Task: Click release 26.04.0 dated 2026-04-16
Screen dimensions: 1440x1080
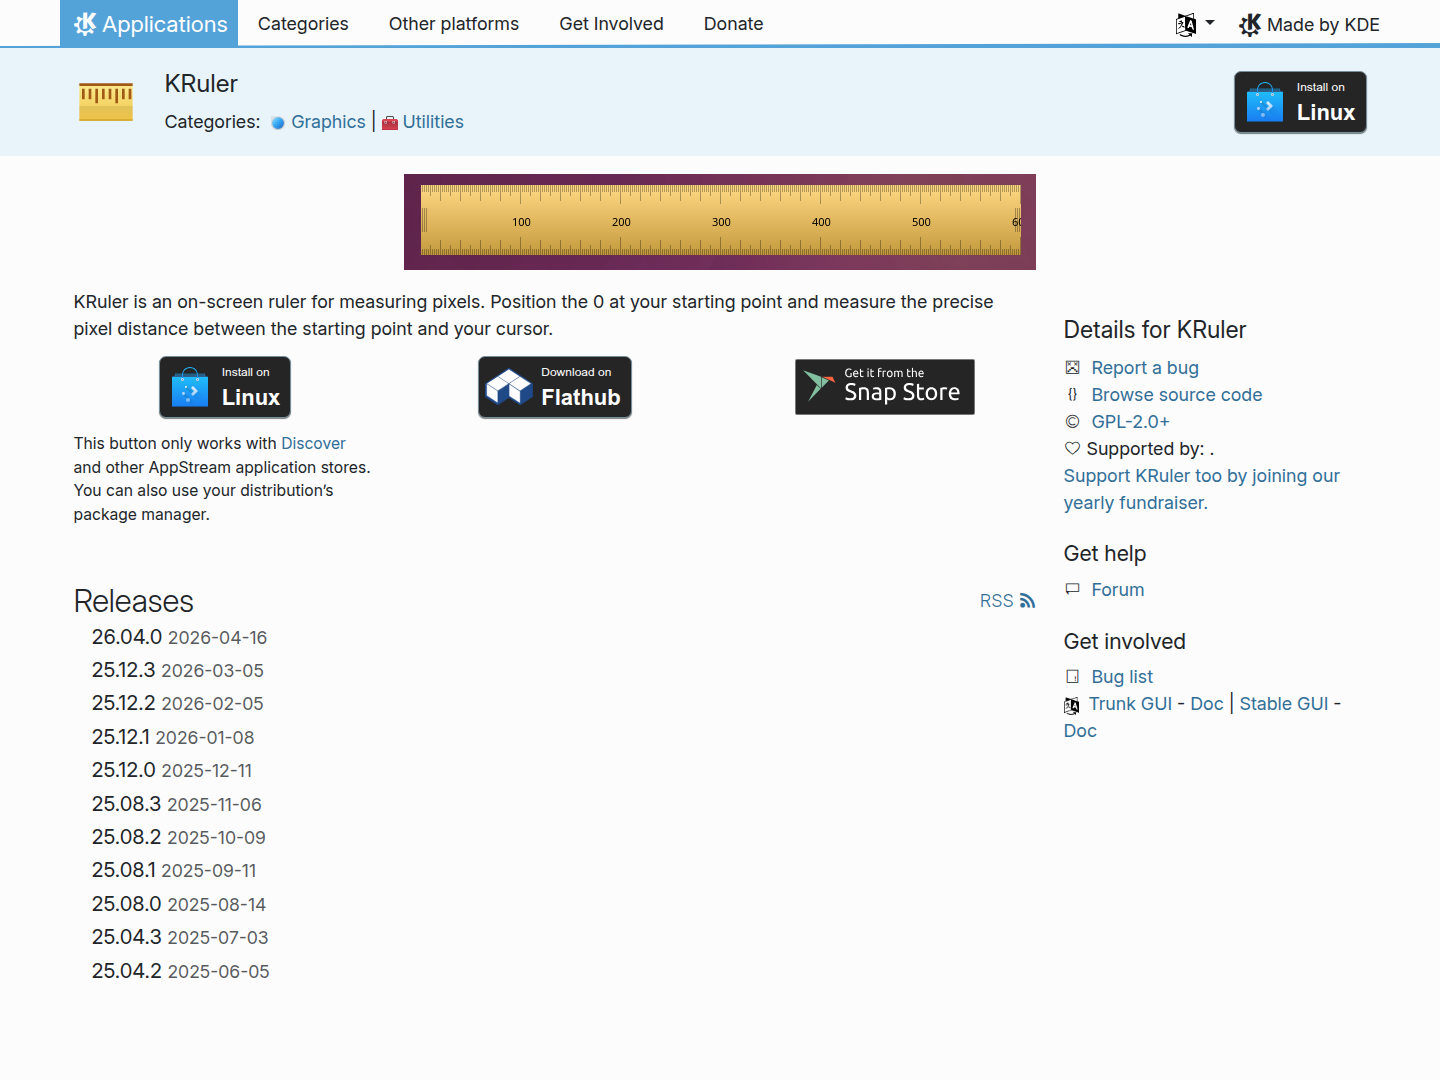Action: [x=180, y=637]
